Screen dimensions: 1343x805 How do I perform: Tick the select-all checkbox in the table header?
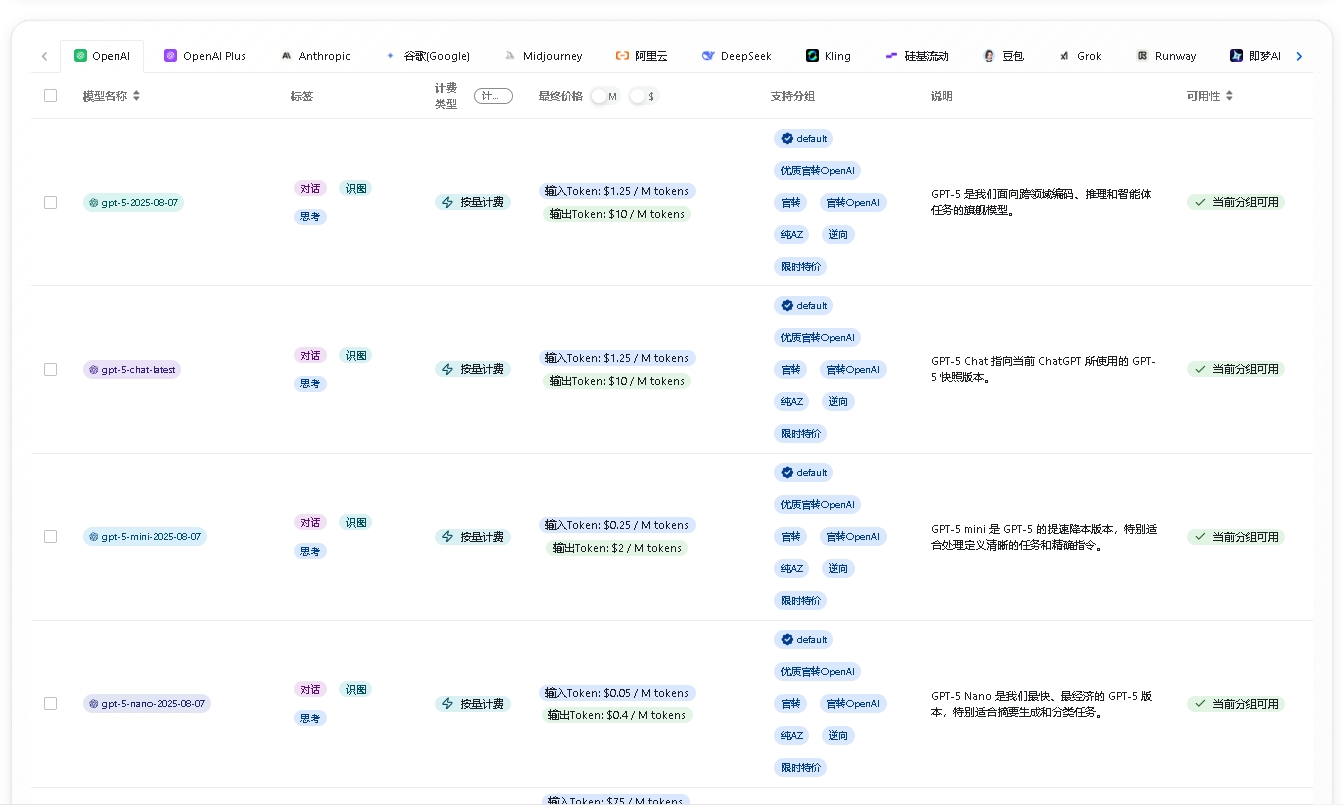click(x=51, y=96)
